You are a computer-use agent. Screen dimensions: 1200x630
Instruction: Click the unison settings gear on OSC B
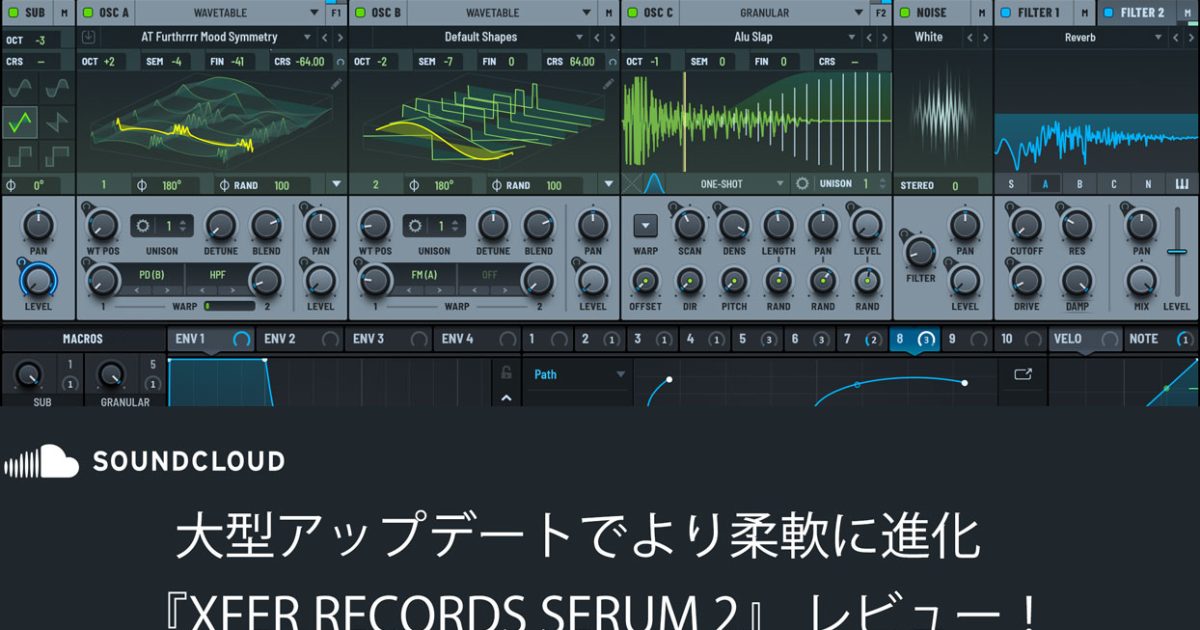[x=416, y=226]
